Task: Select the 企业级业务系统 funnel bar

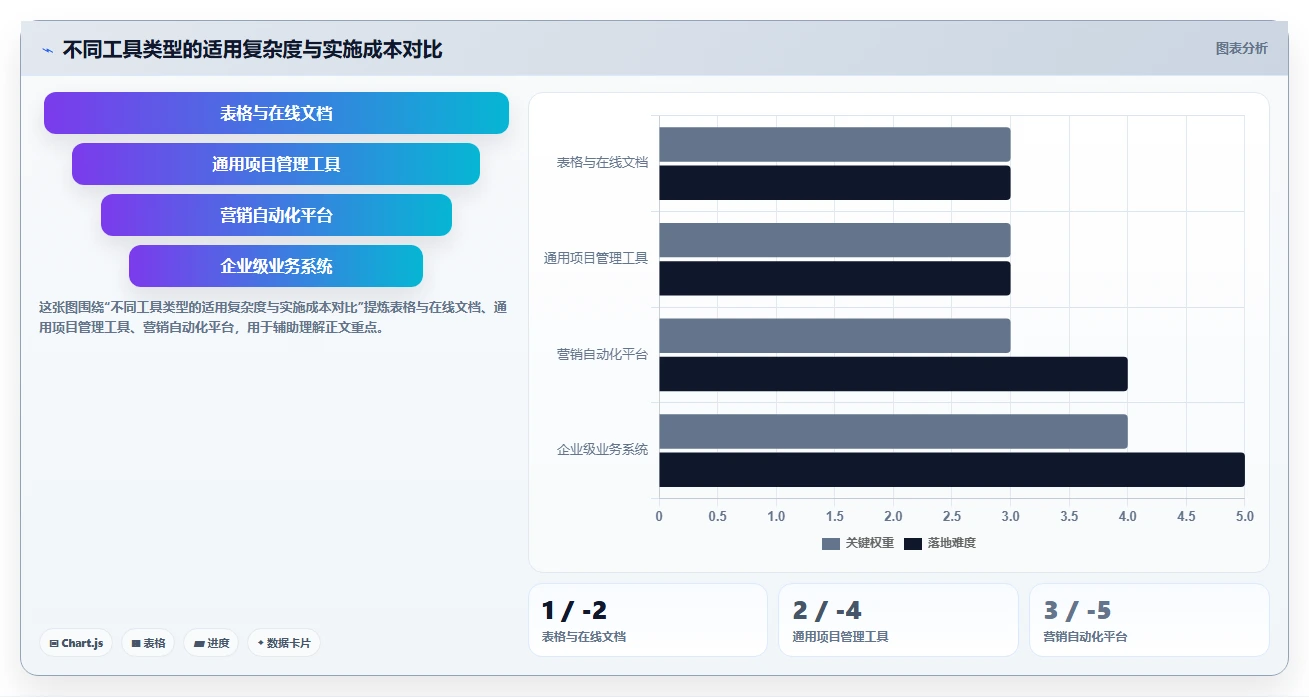Action: (x=276, y=266)
